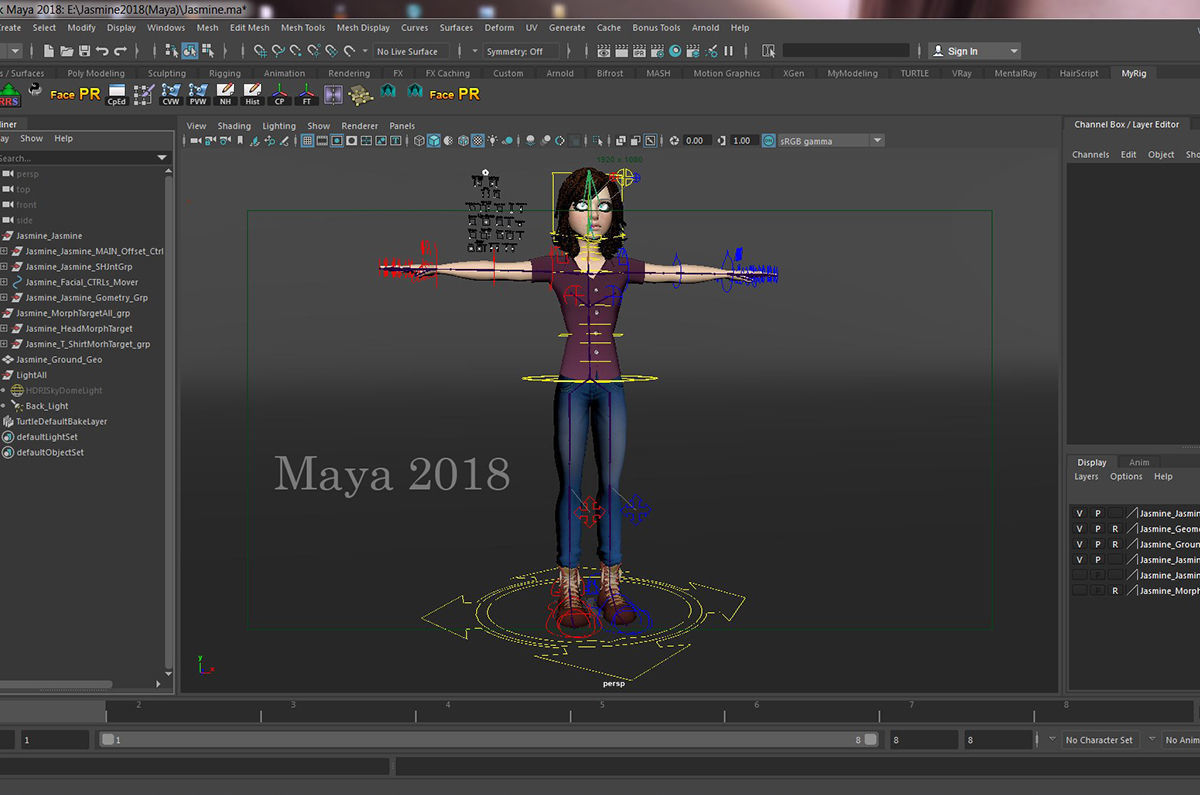Click the layer editor Options menu
This screenshot has height=795, width=1200.
1126,476
